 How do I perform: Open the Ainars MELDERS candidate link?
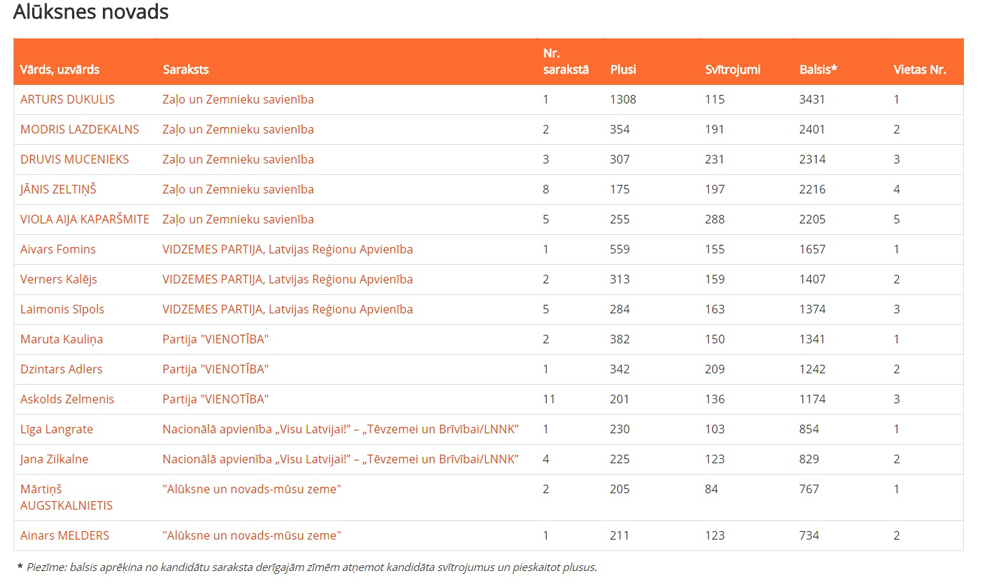point(64,536)
